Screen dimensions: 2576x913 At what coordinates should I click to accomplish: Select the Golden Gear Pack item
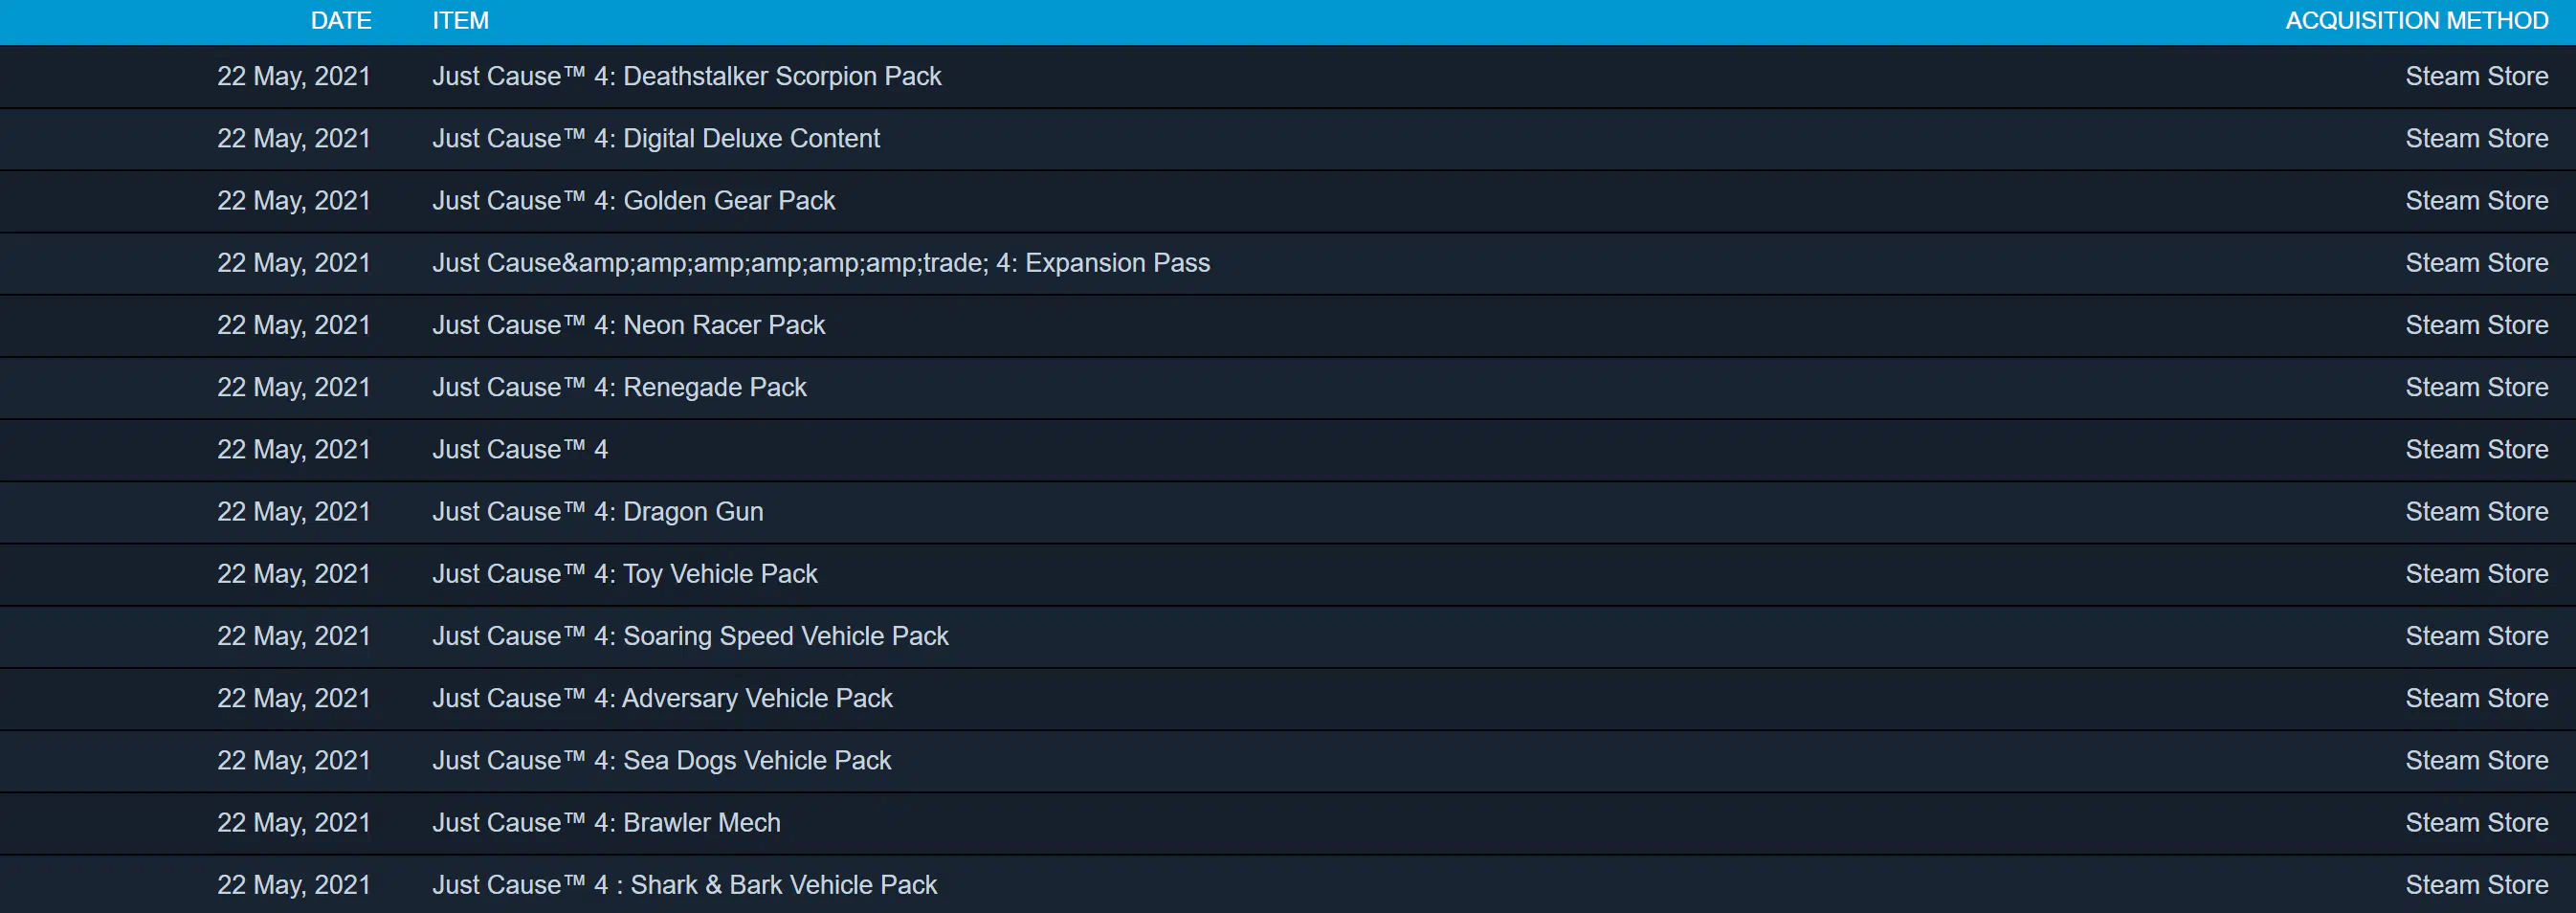click(x=633, y=201)
